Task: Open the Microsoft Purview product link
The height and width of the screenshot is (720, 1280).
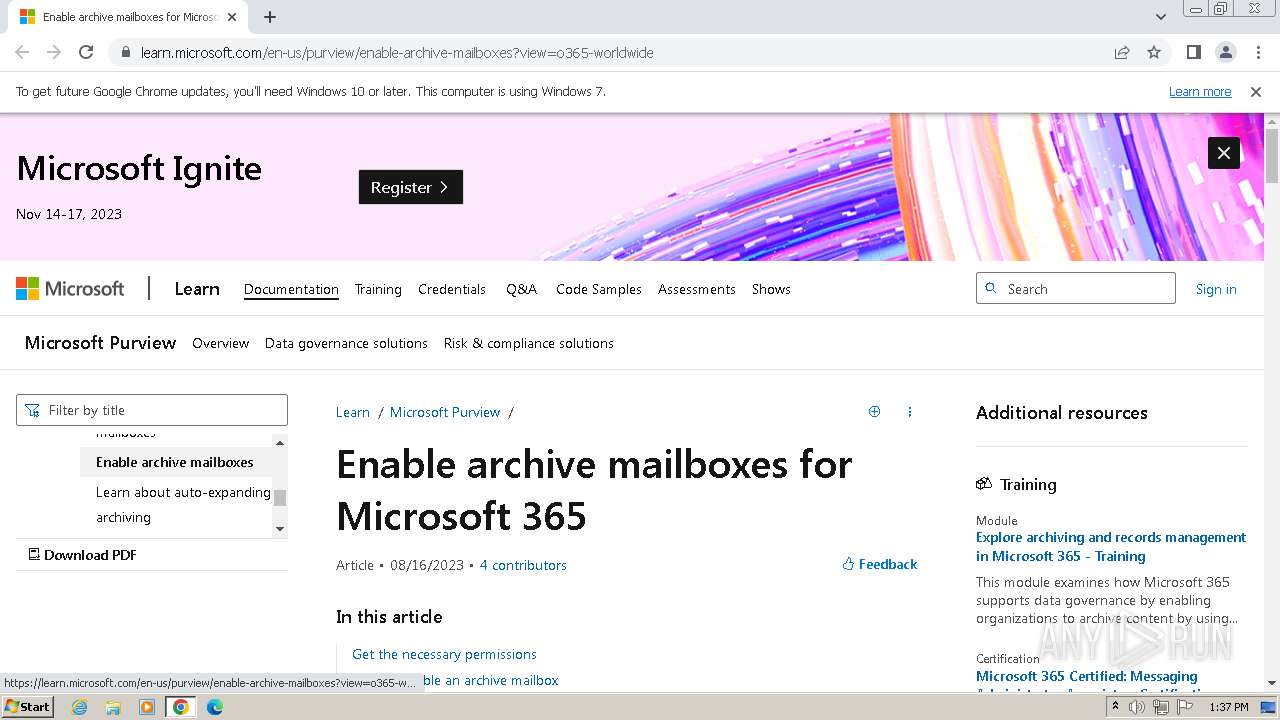Action: click(x=100, y=343)
